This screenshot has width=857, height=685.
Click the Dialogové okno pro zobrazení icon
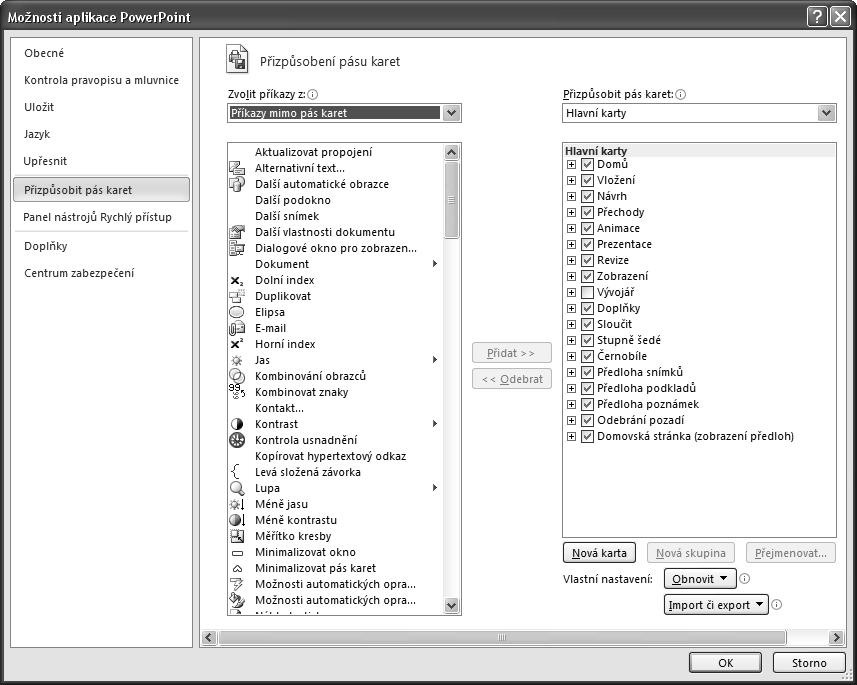pos(237,248)
